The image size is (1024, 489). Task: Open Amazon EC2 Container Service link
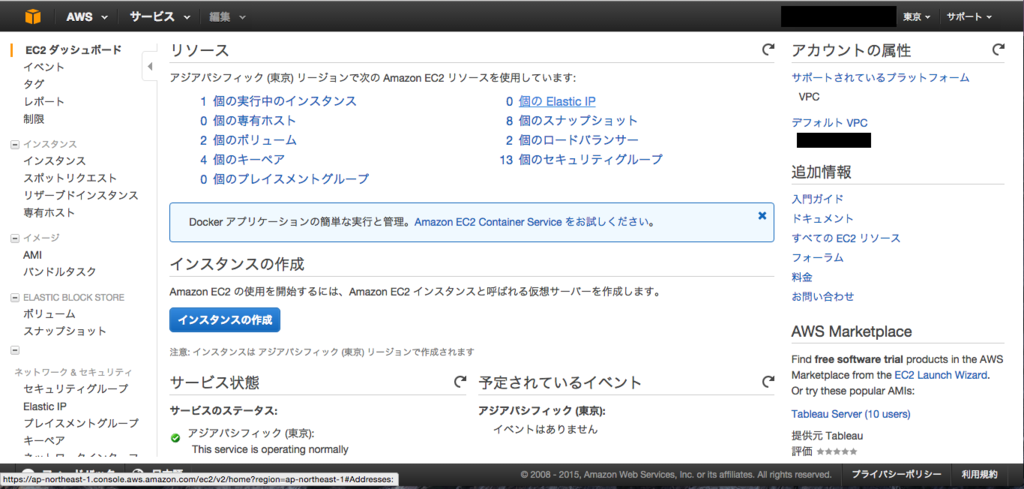tap(488, 222)
